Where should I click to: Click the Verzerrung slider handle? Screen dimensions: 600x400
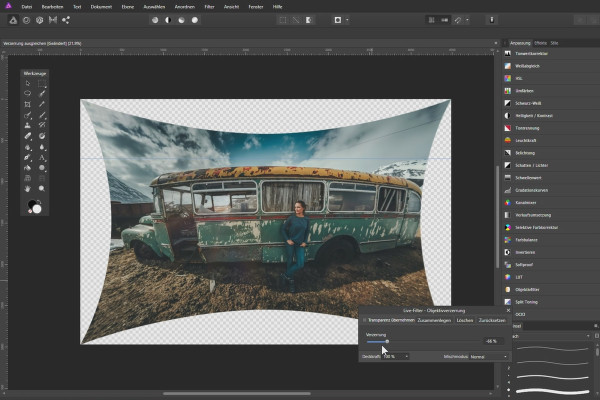[387, 341]
